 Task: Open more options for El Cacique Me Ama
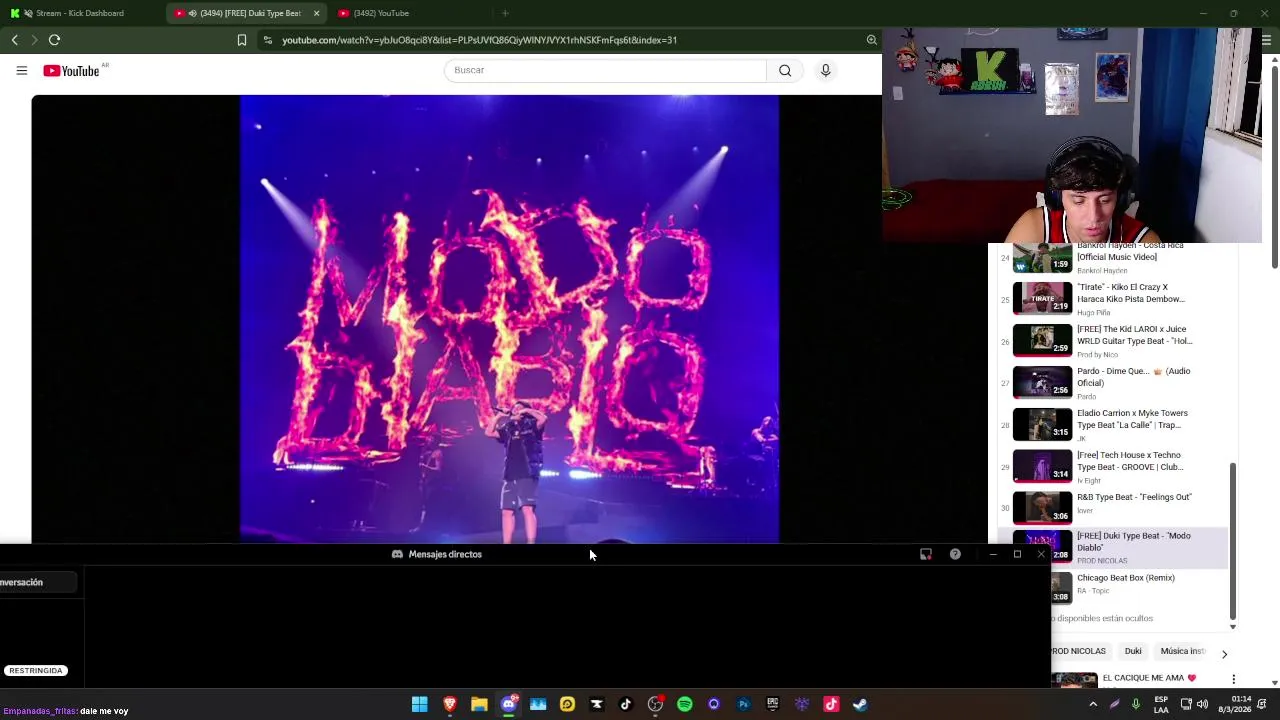[x=1233, y=679]
